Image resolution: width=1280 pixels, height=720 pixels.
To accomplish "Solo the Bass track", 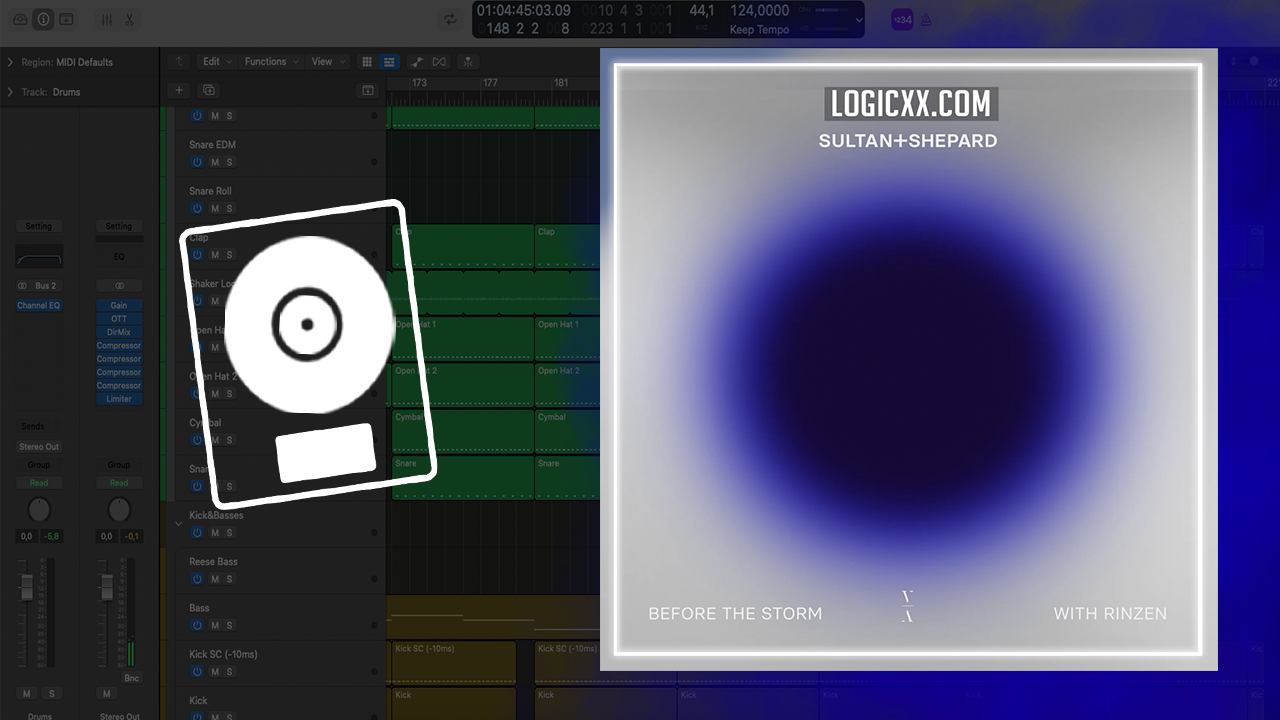I will point(229,625).
